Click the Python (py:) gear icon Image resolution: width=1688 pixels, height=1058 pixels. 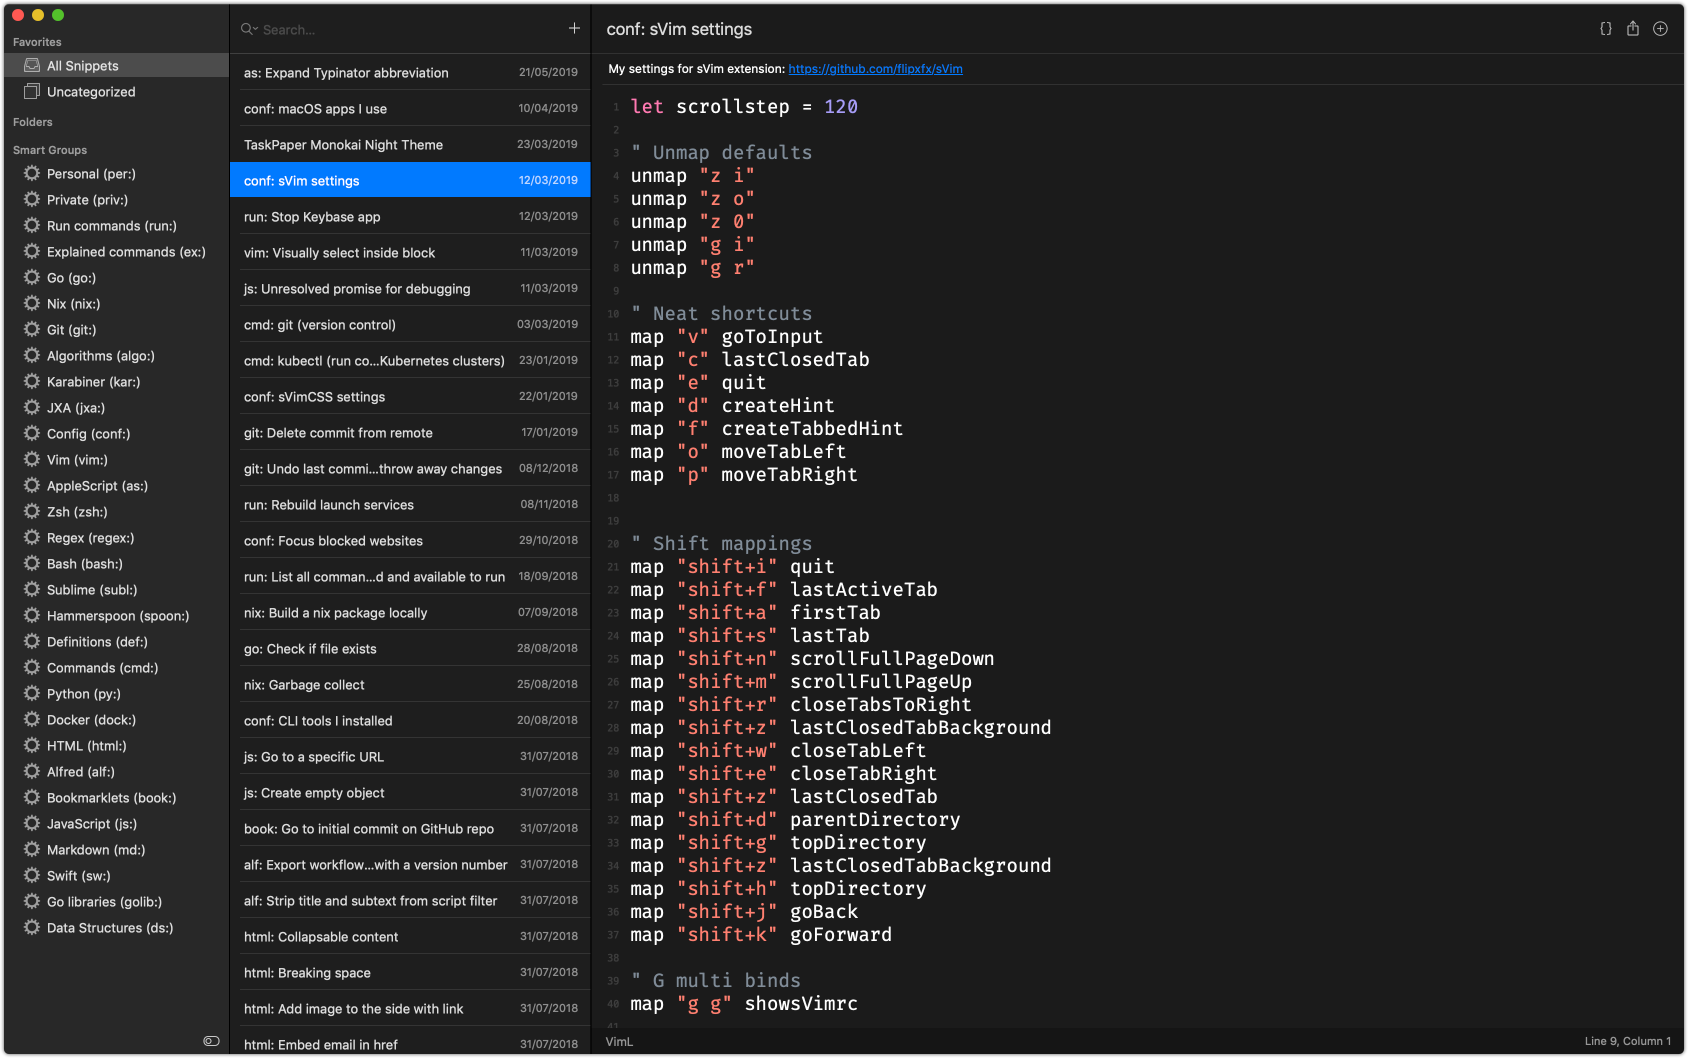click(32, 694)
